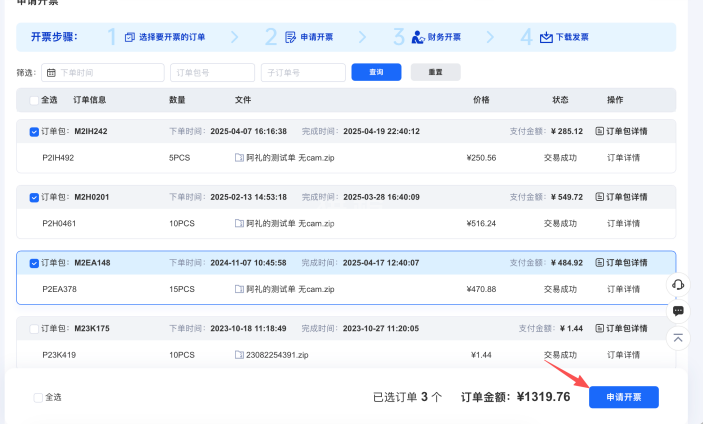Click the step 3 finance invoicing icon
The height and width of the screenshot is (424, 703).
[418, 37]
